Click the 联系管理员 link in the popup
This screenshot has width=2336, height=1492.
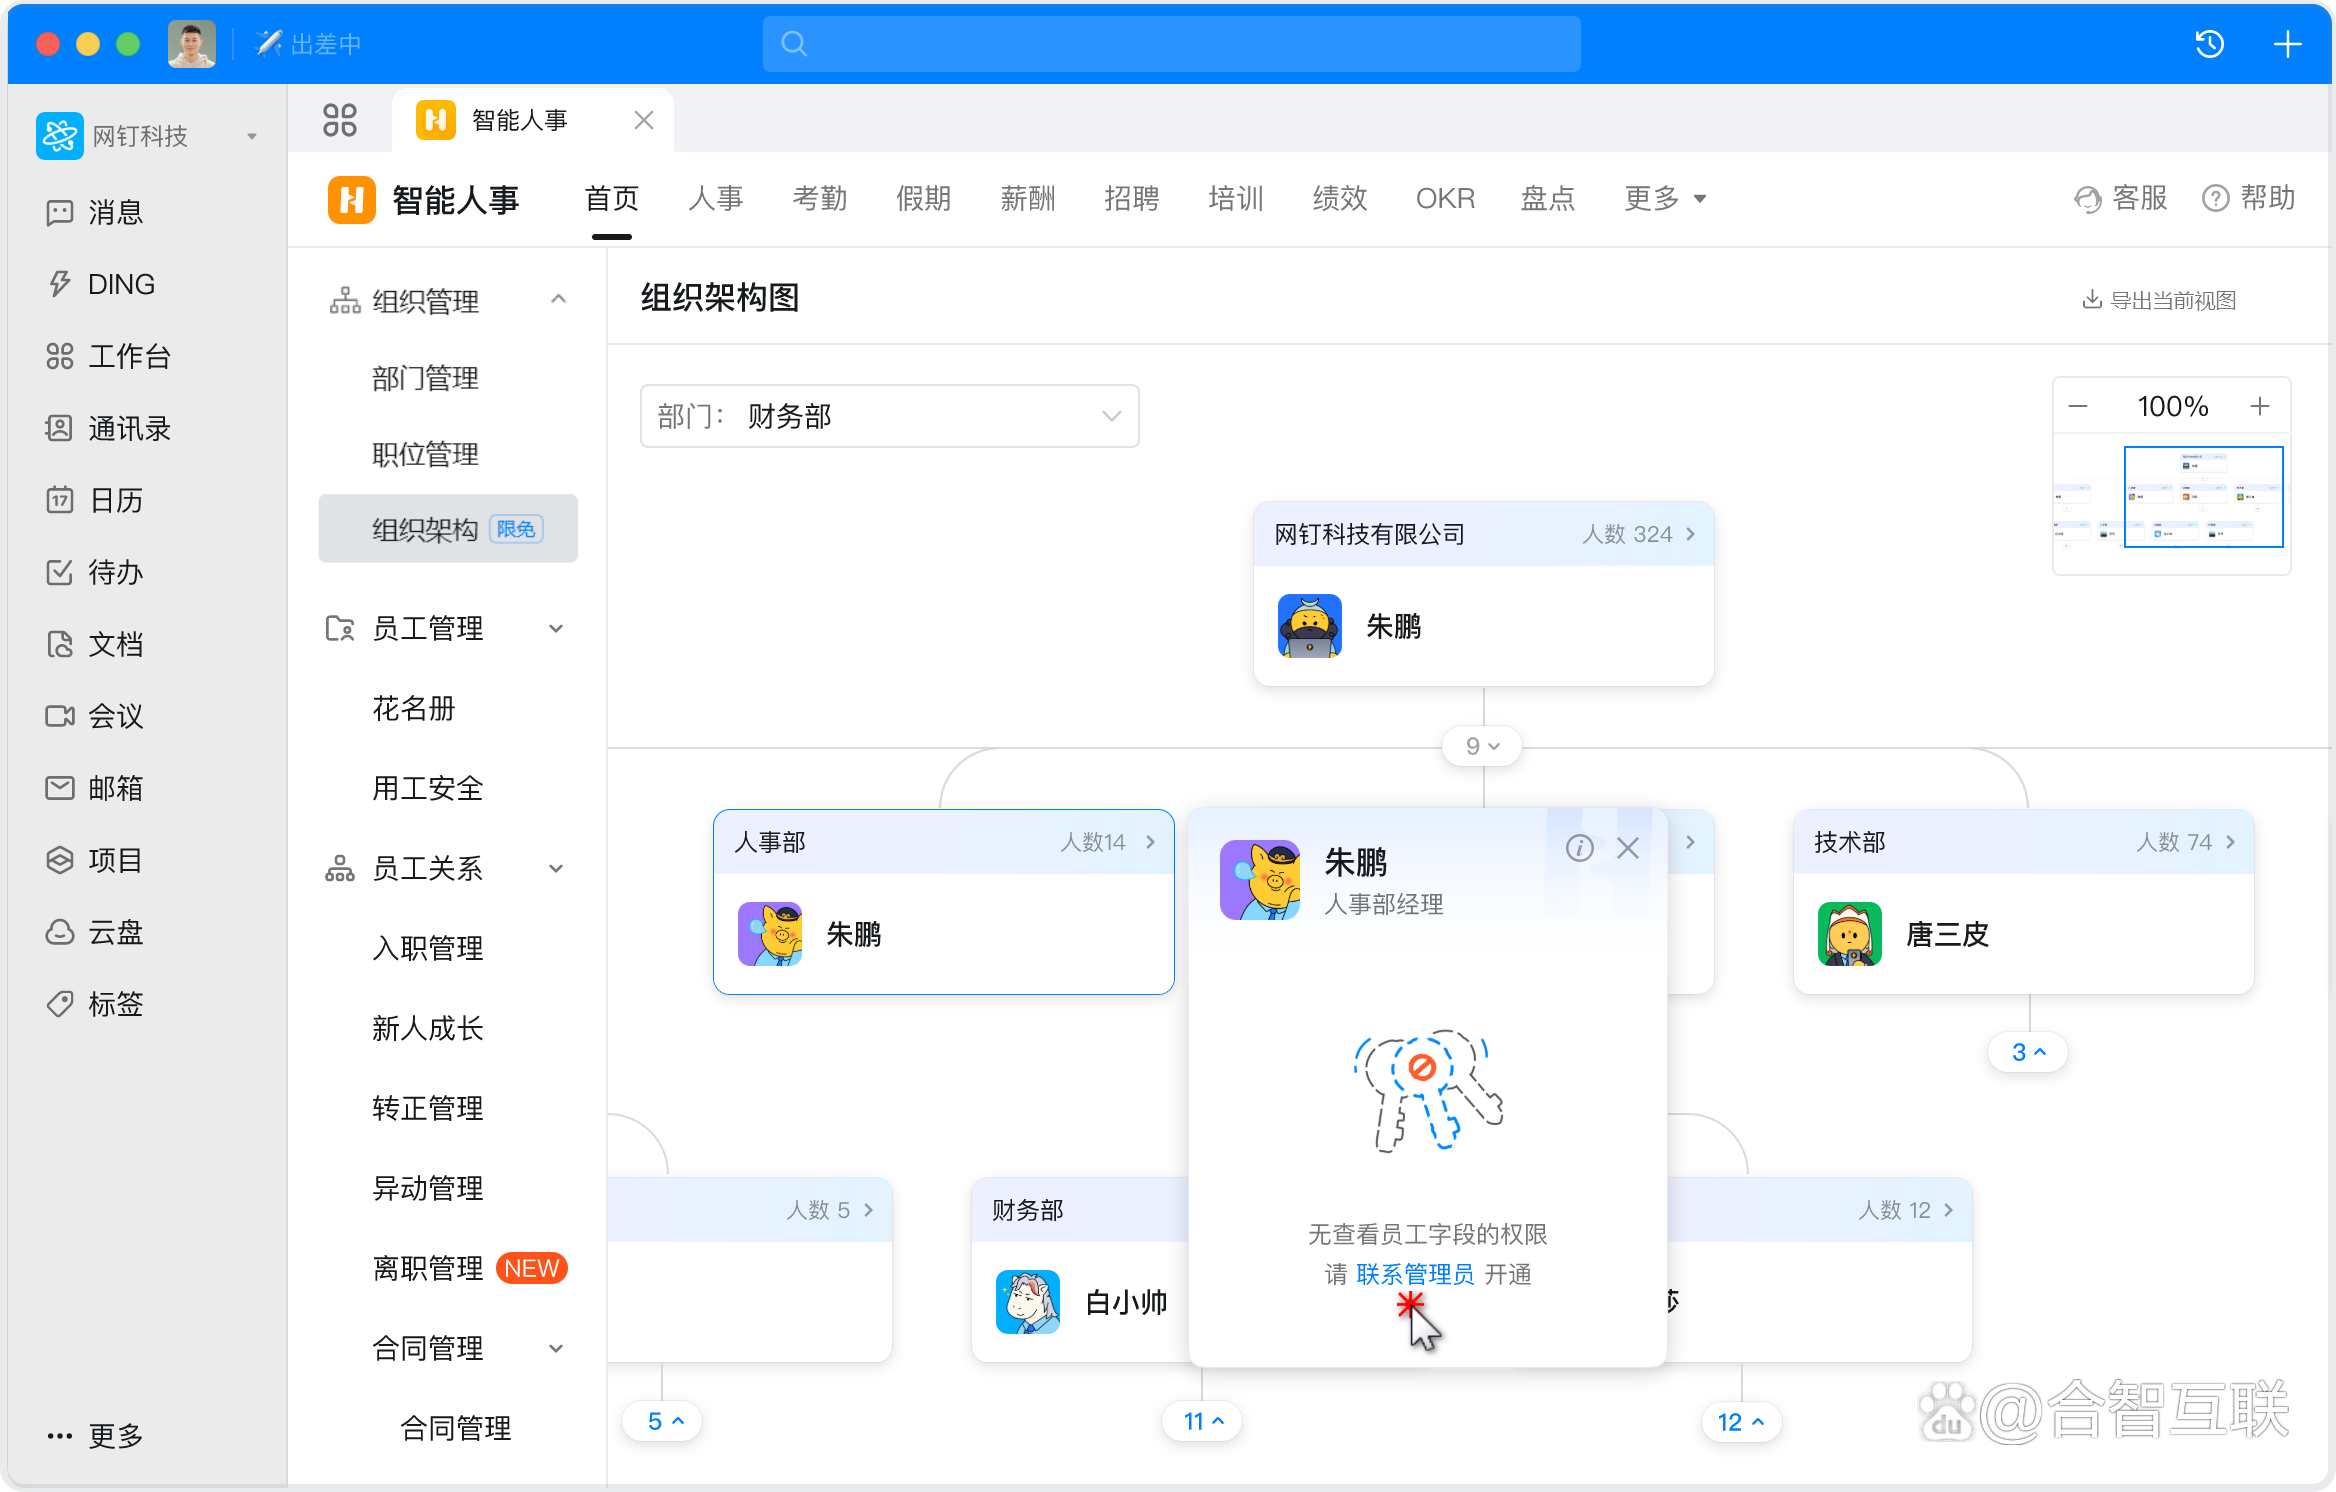pos(1415,1274)
